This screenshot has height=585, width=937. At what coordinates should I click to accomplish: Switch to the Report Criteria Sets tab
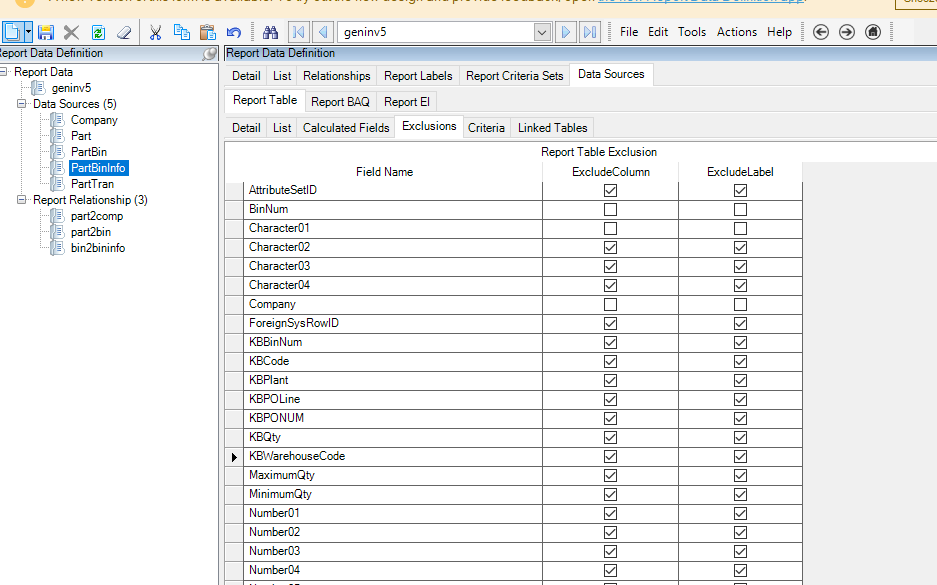pos(515,76)
